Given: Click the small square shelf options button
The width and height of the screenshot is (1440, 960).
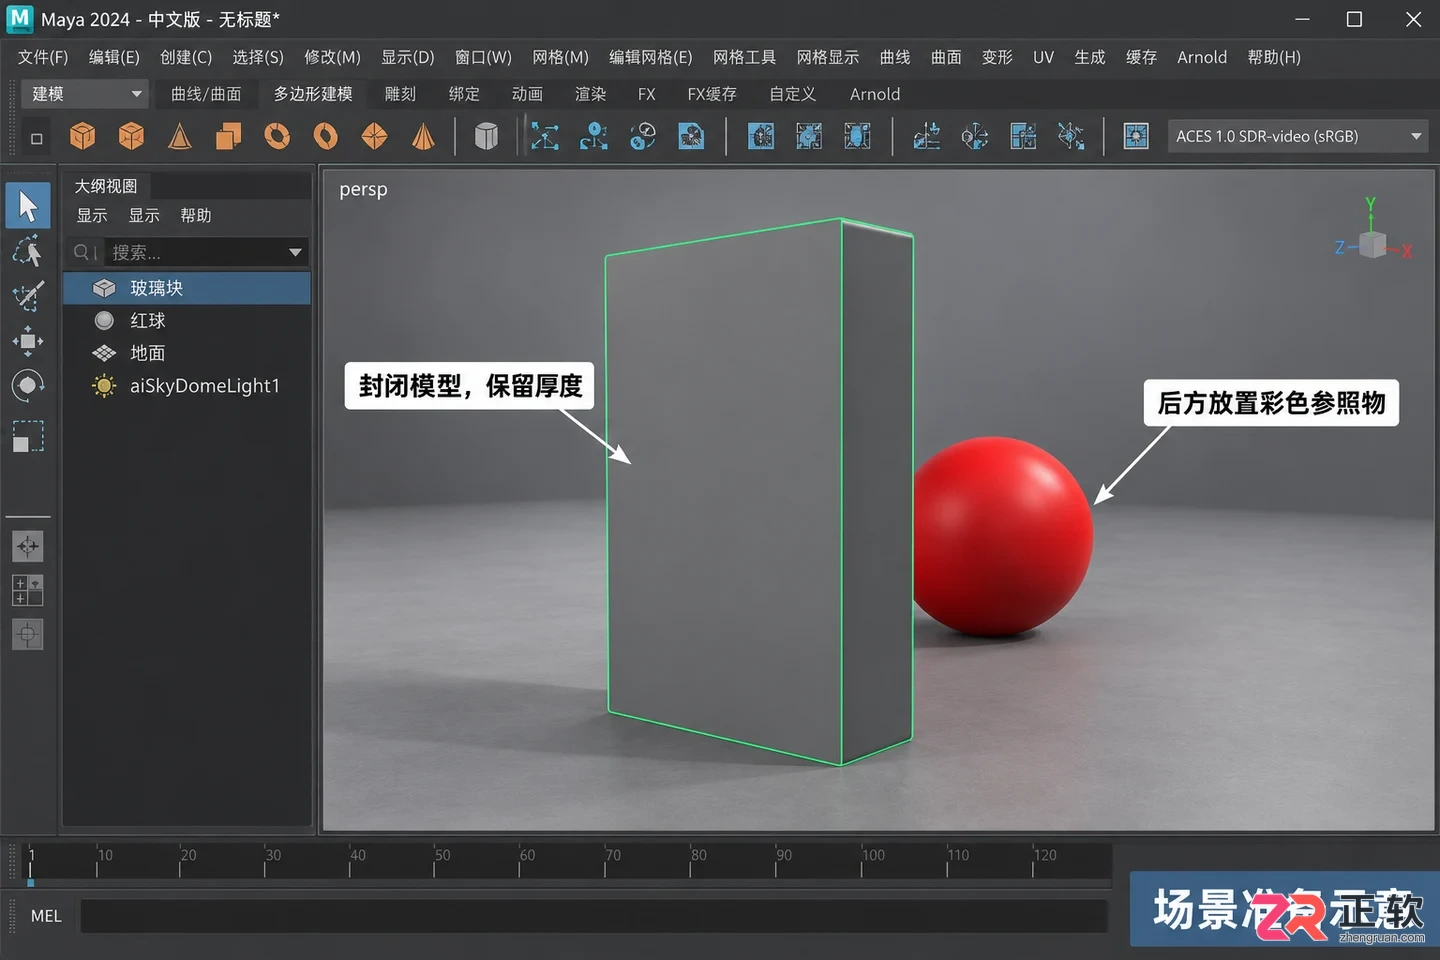Looking at the screenshot, I should 37,138.
